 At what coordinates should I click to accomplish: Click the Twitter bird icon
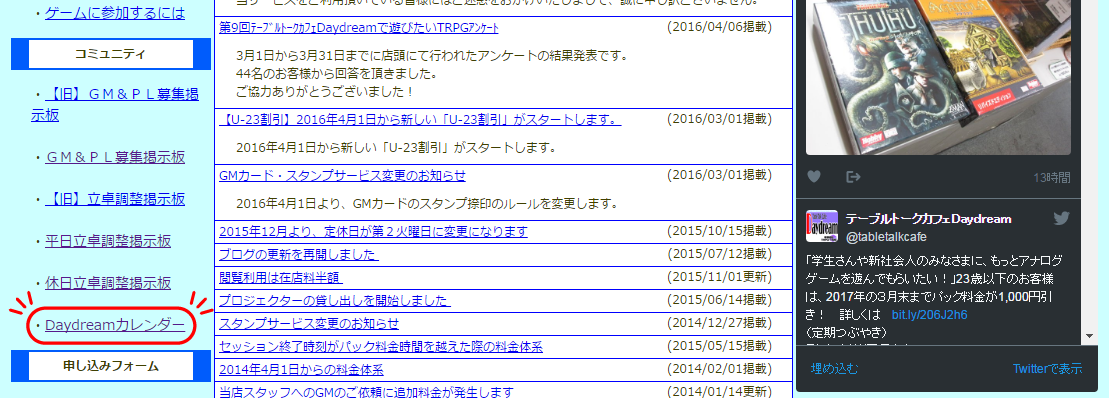pos(1062,218)
